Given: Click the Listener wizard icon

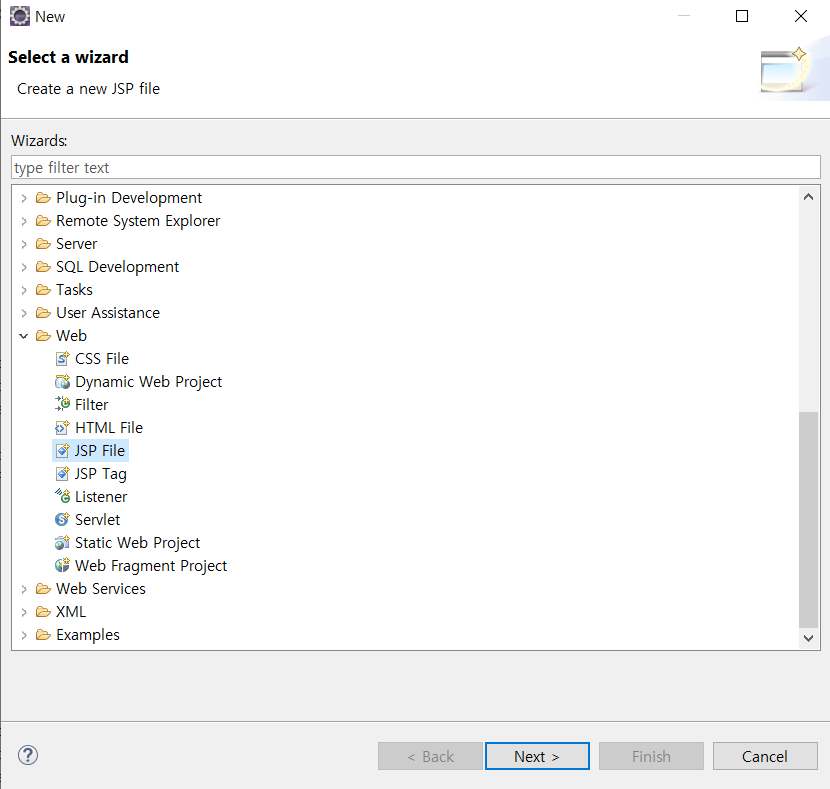Looking at the screenshot, I should [x=62, y=496].
